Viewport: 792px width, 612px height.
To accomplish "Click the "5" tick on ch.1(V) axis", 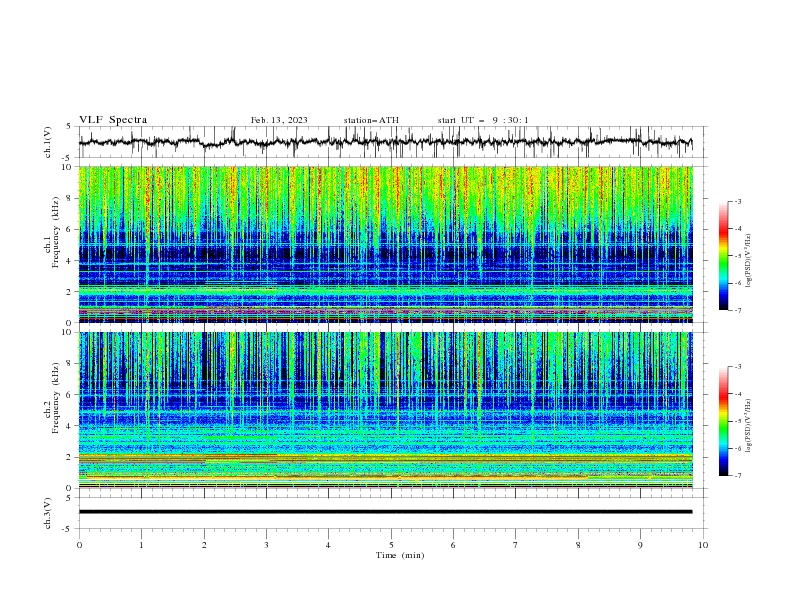I will click(68, 127).
